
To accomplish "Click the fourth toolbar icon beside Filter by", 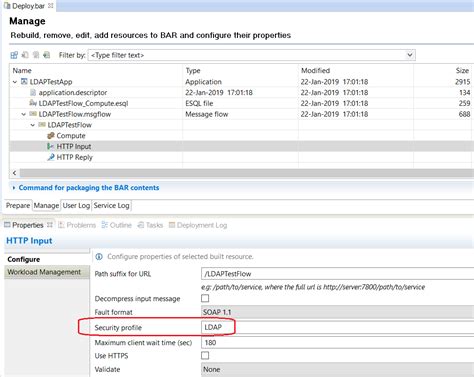I will pyautogui.click(x=47, y=55).
